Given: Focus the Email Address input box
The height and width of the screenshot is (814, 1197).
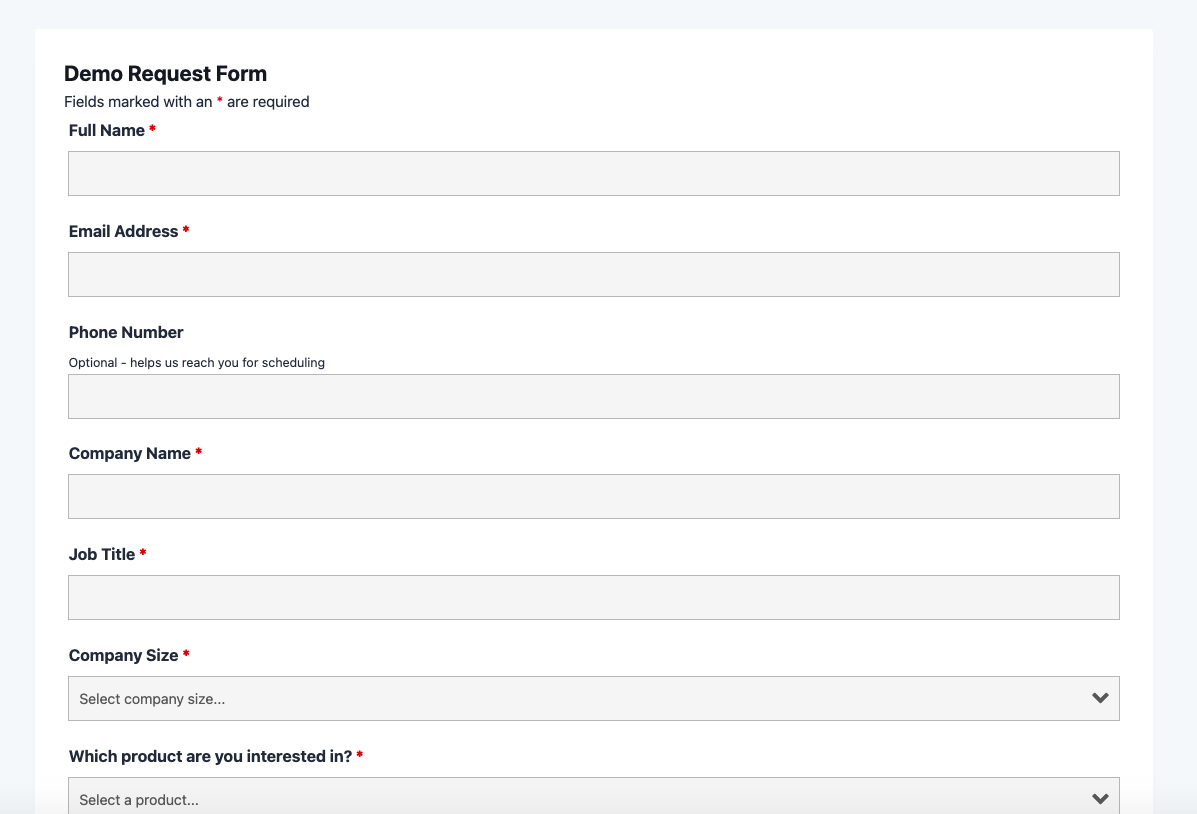Looking at the screenshot, I should point(593,274).
